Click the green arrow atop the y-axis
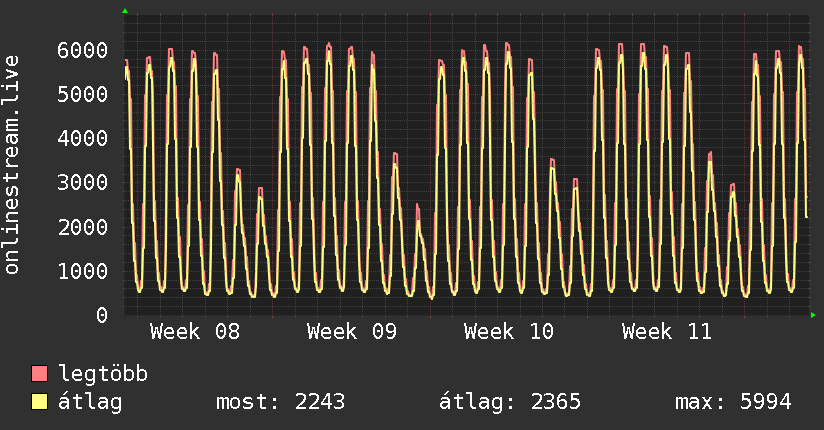 [x=125, y=11]
